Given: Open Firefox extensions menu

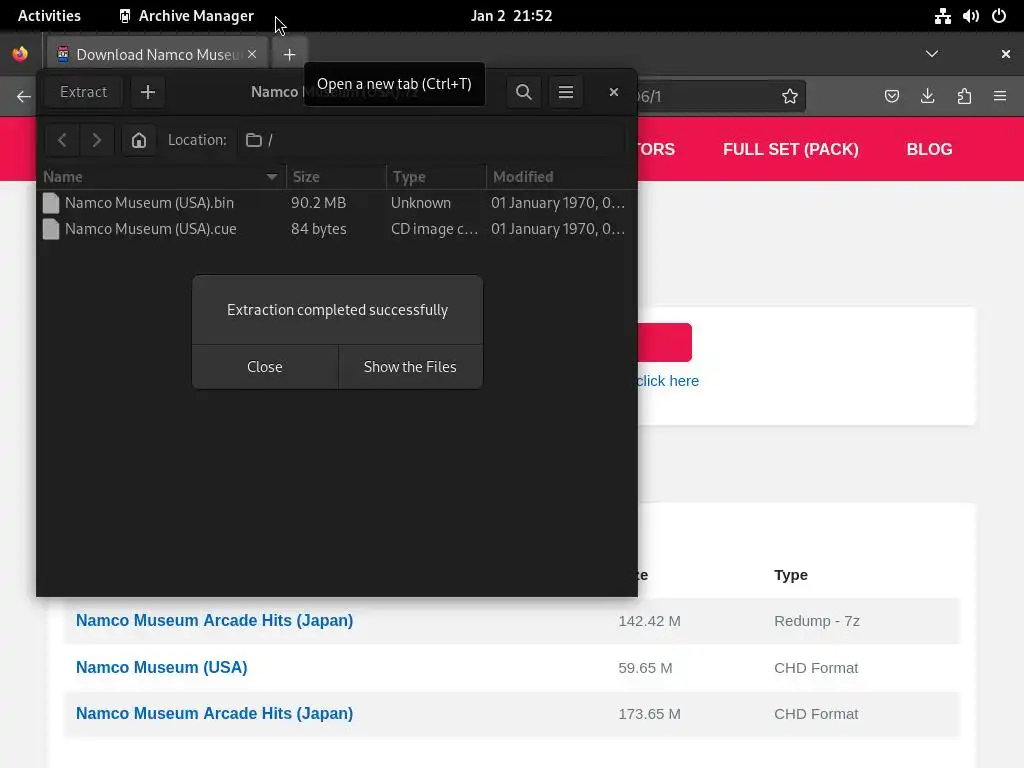Looking at the screenshot, I should point(964,97).
